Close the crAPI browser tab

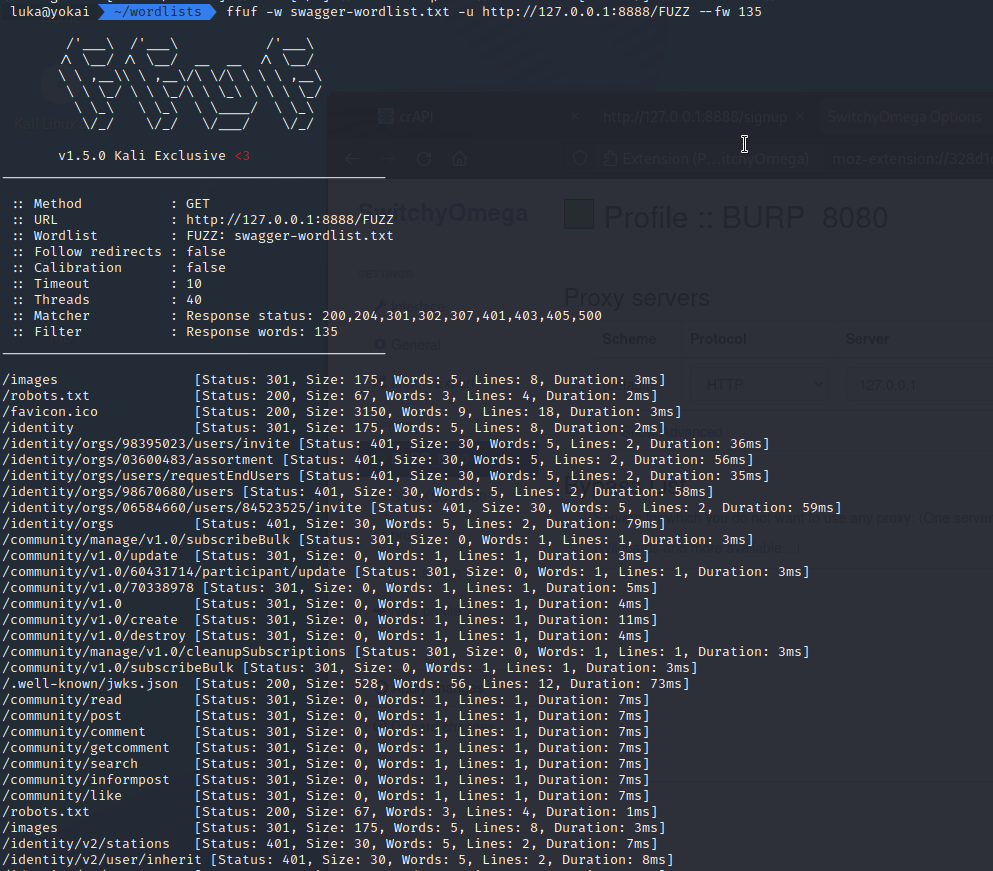(x=574, y=117)
